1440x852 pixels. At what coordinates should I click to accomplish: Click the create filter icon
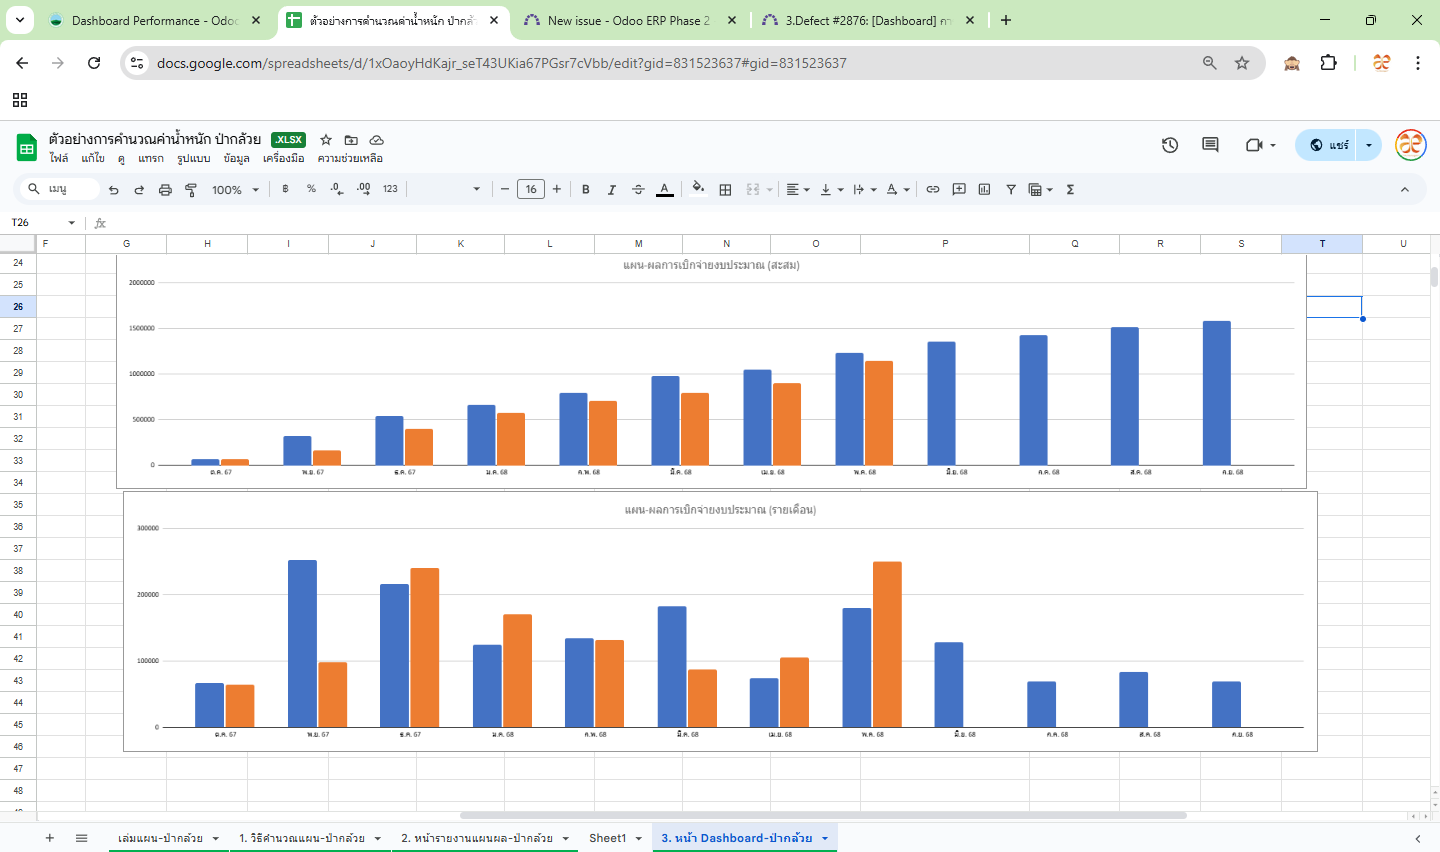[1011, 190]
